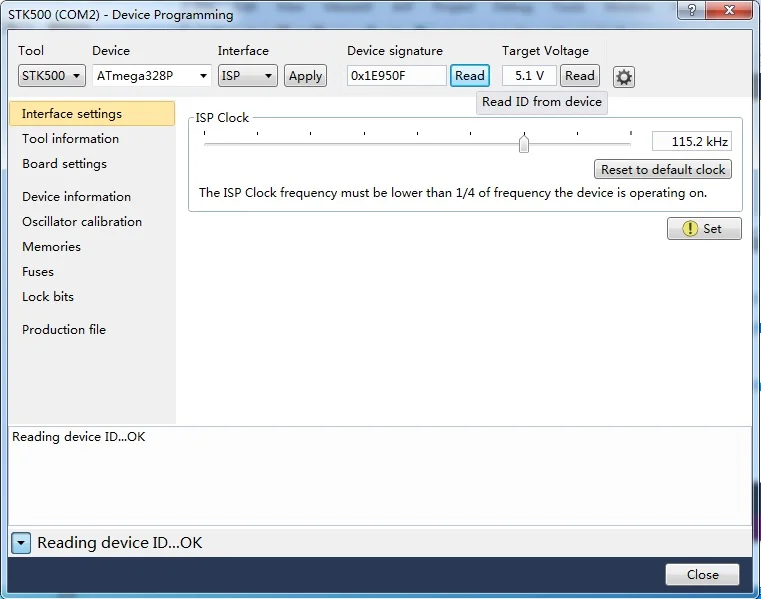This screenshot has height=599, width=761.
Task: Expand the status log arrow toggle
Action: [21, 543]
